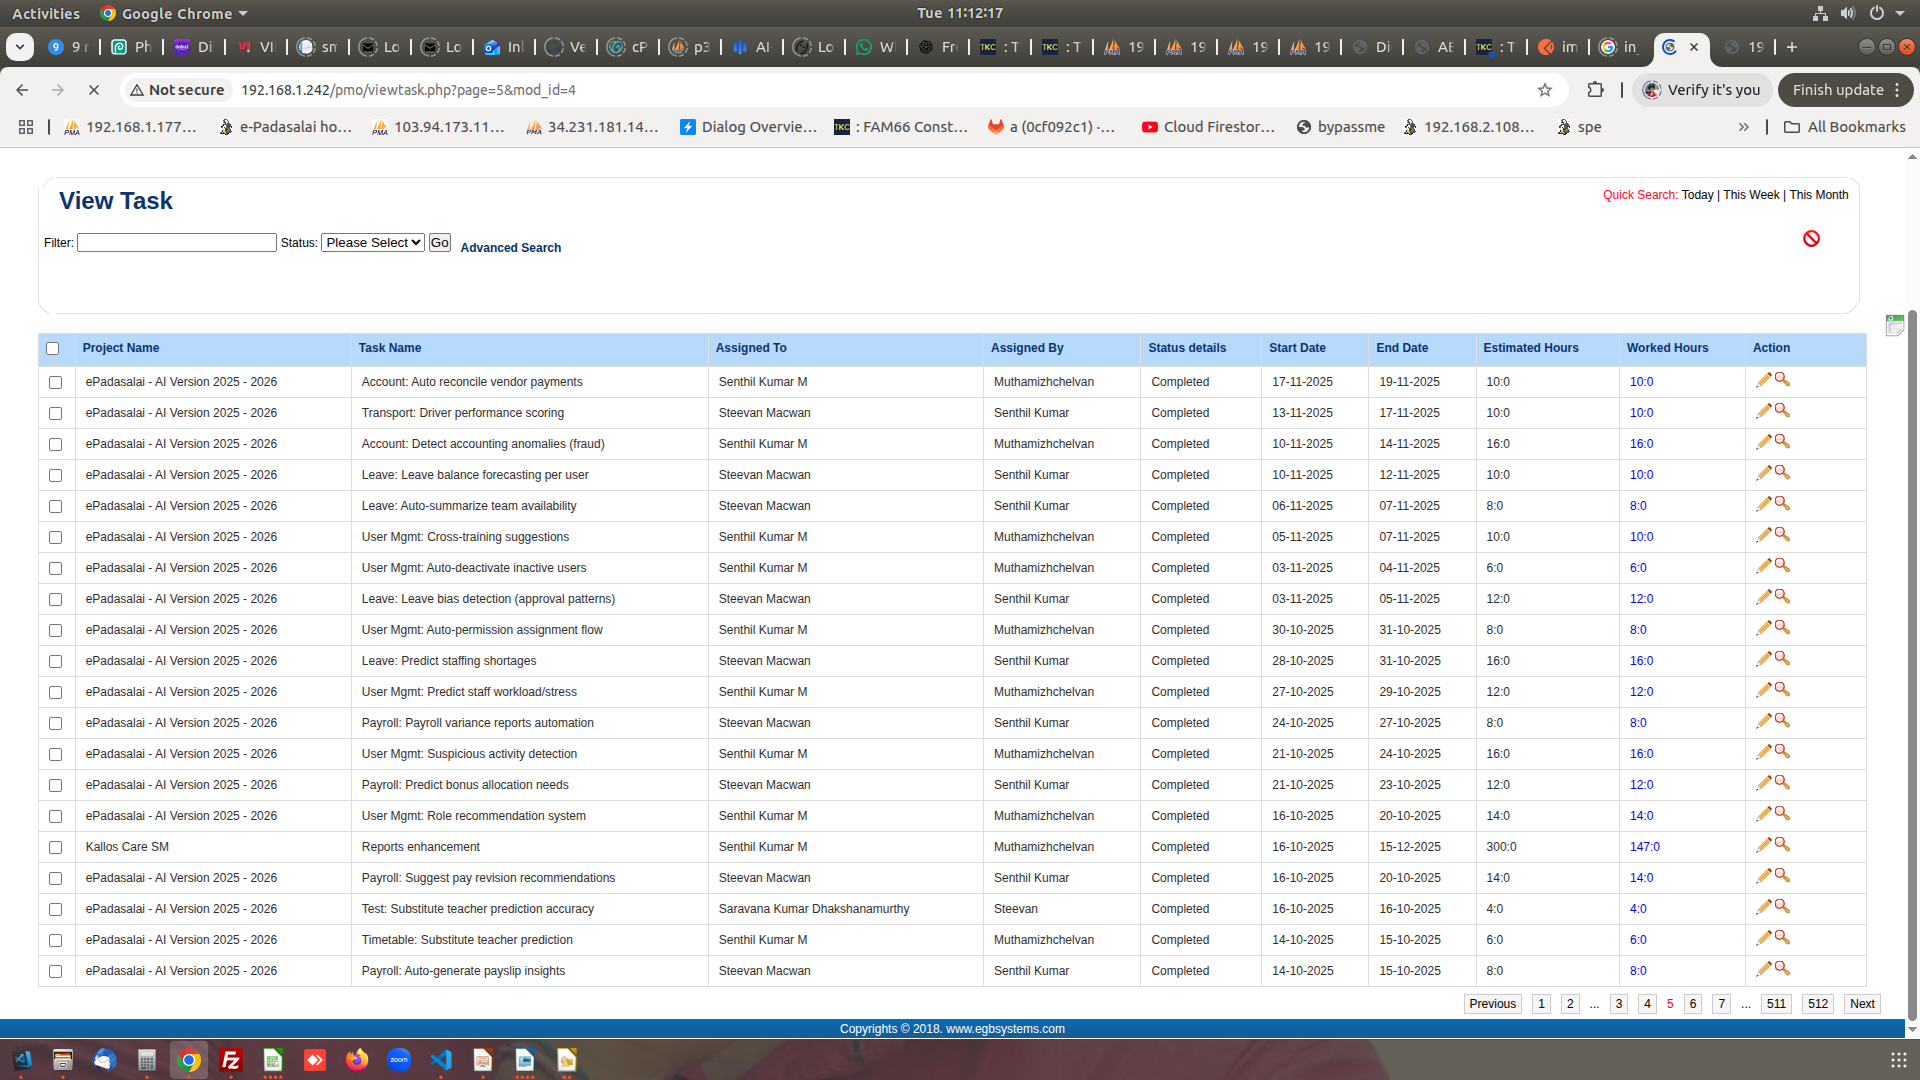1920x1080 pixels.
Task: Click view magnifier for Driver performance scoring task
Action: point(1782,411)
